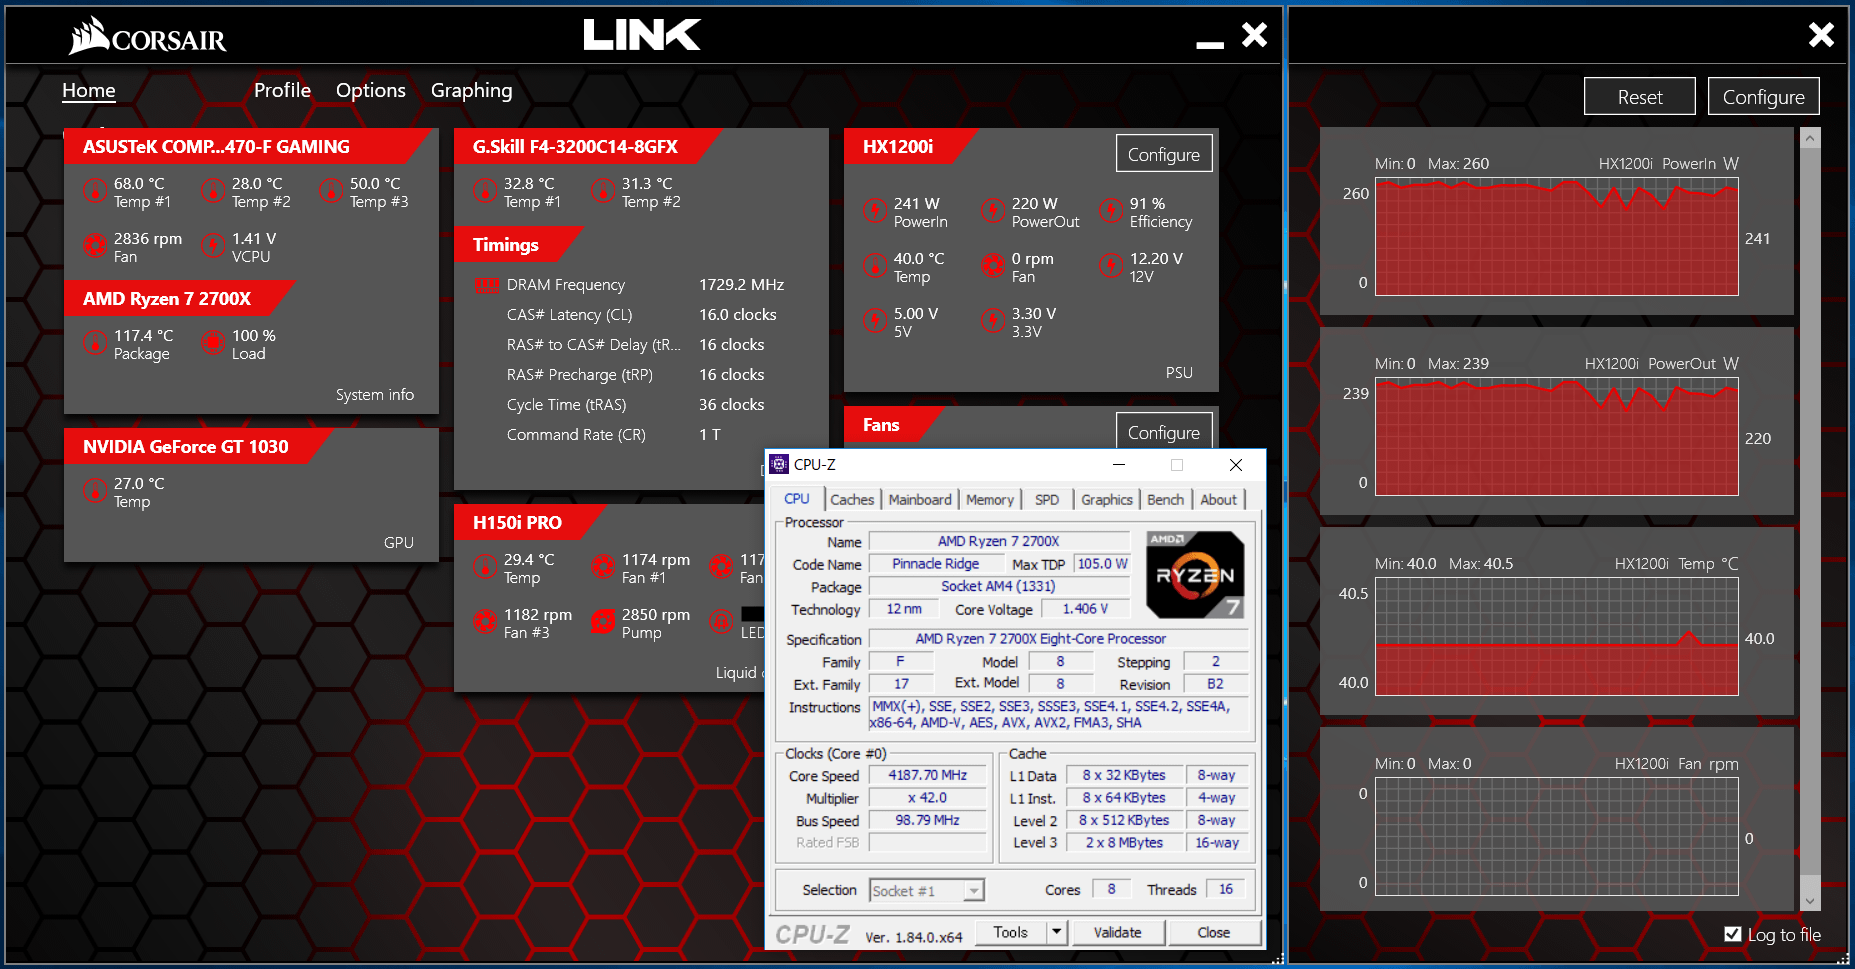
Task: Switch to the Caches tab in CPU-Z
Action: (852, 499)
